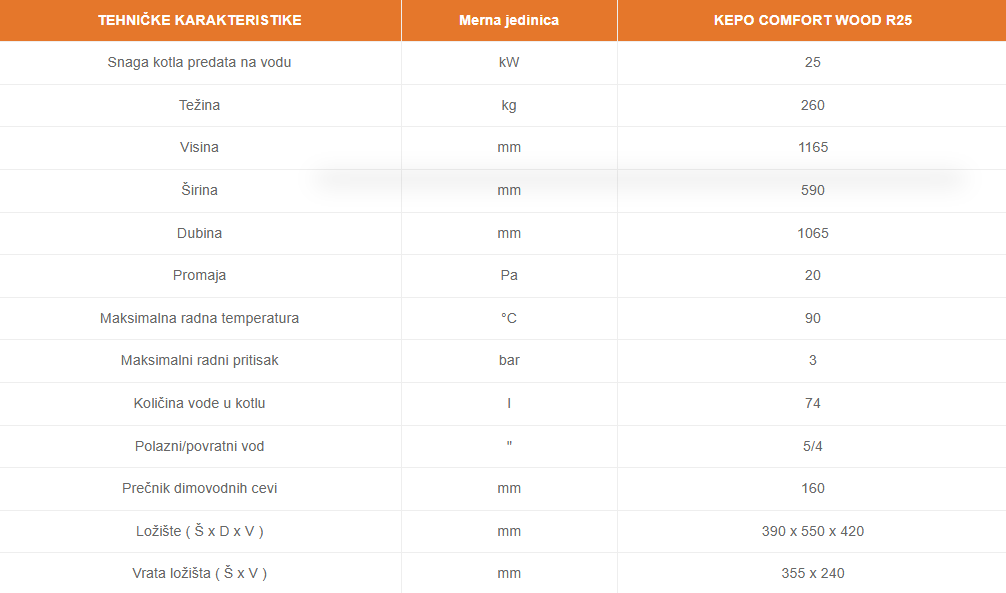Click the Visina value 1165

tap(812, 147)
